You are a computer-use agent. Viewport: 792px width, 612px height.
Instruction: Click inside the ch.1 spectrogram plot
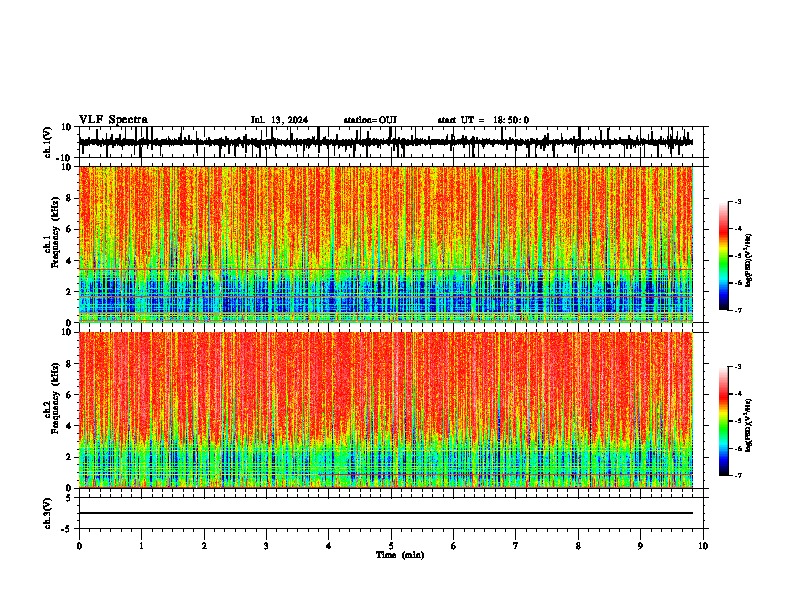[386, 244]
